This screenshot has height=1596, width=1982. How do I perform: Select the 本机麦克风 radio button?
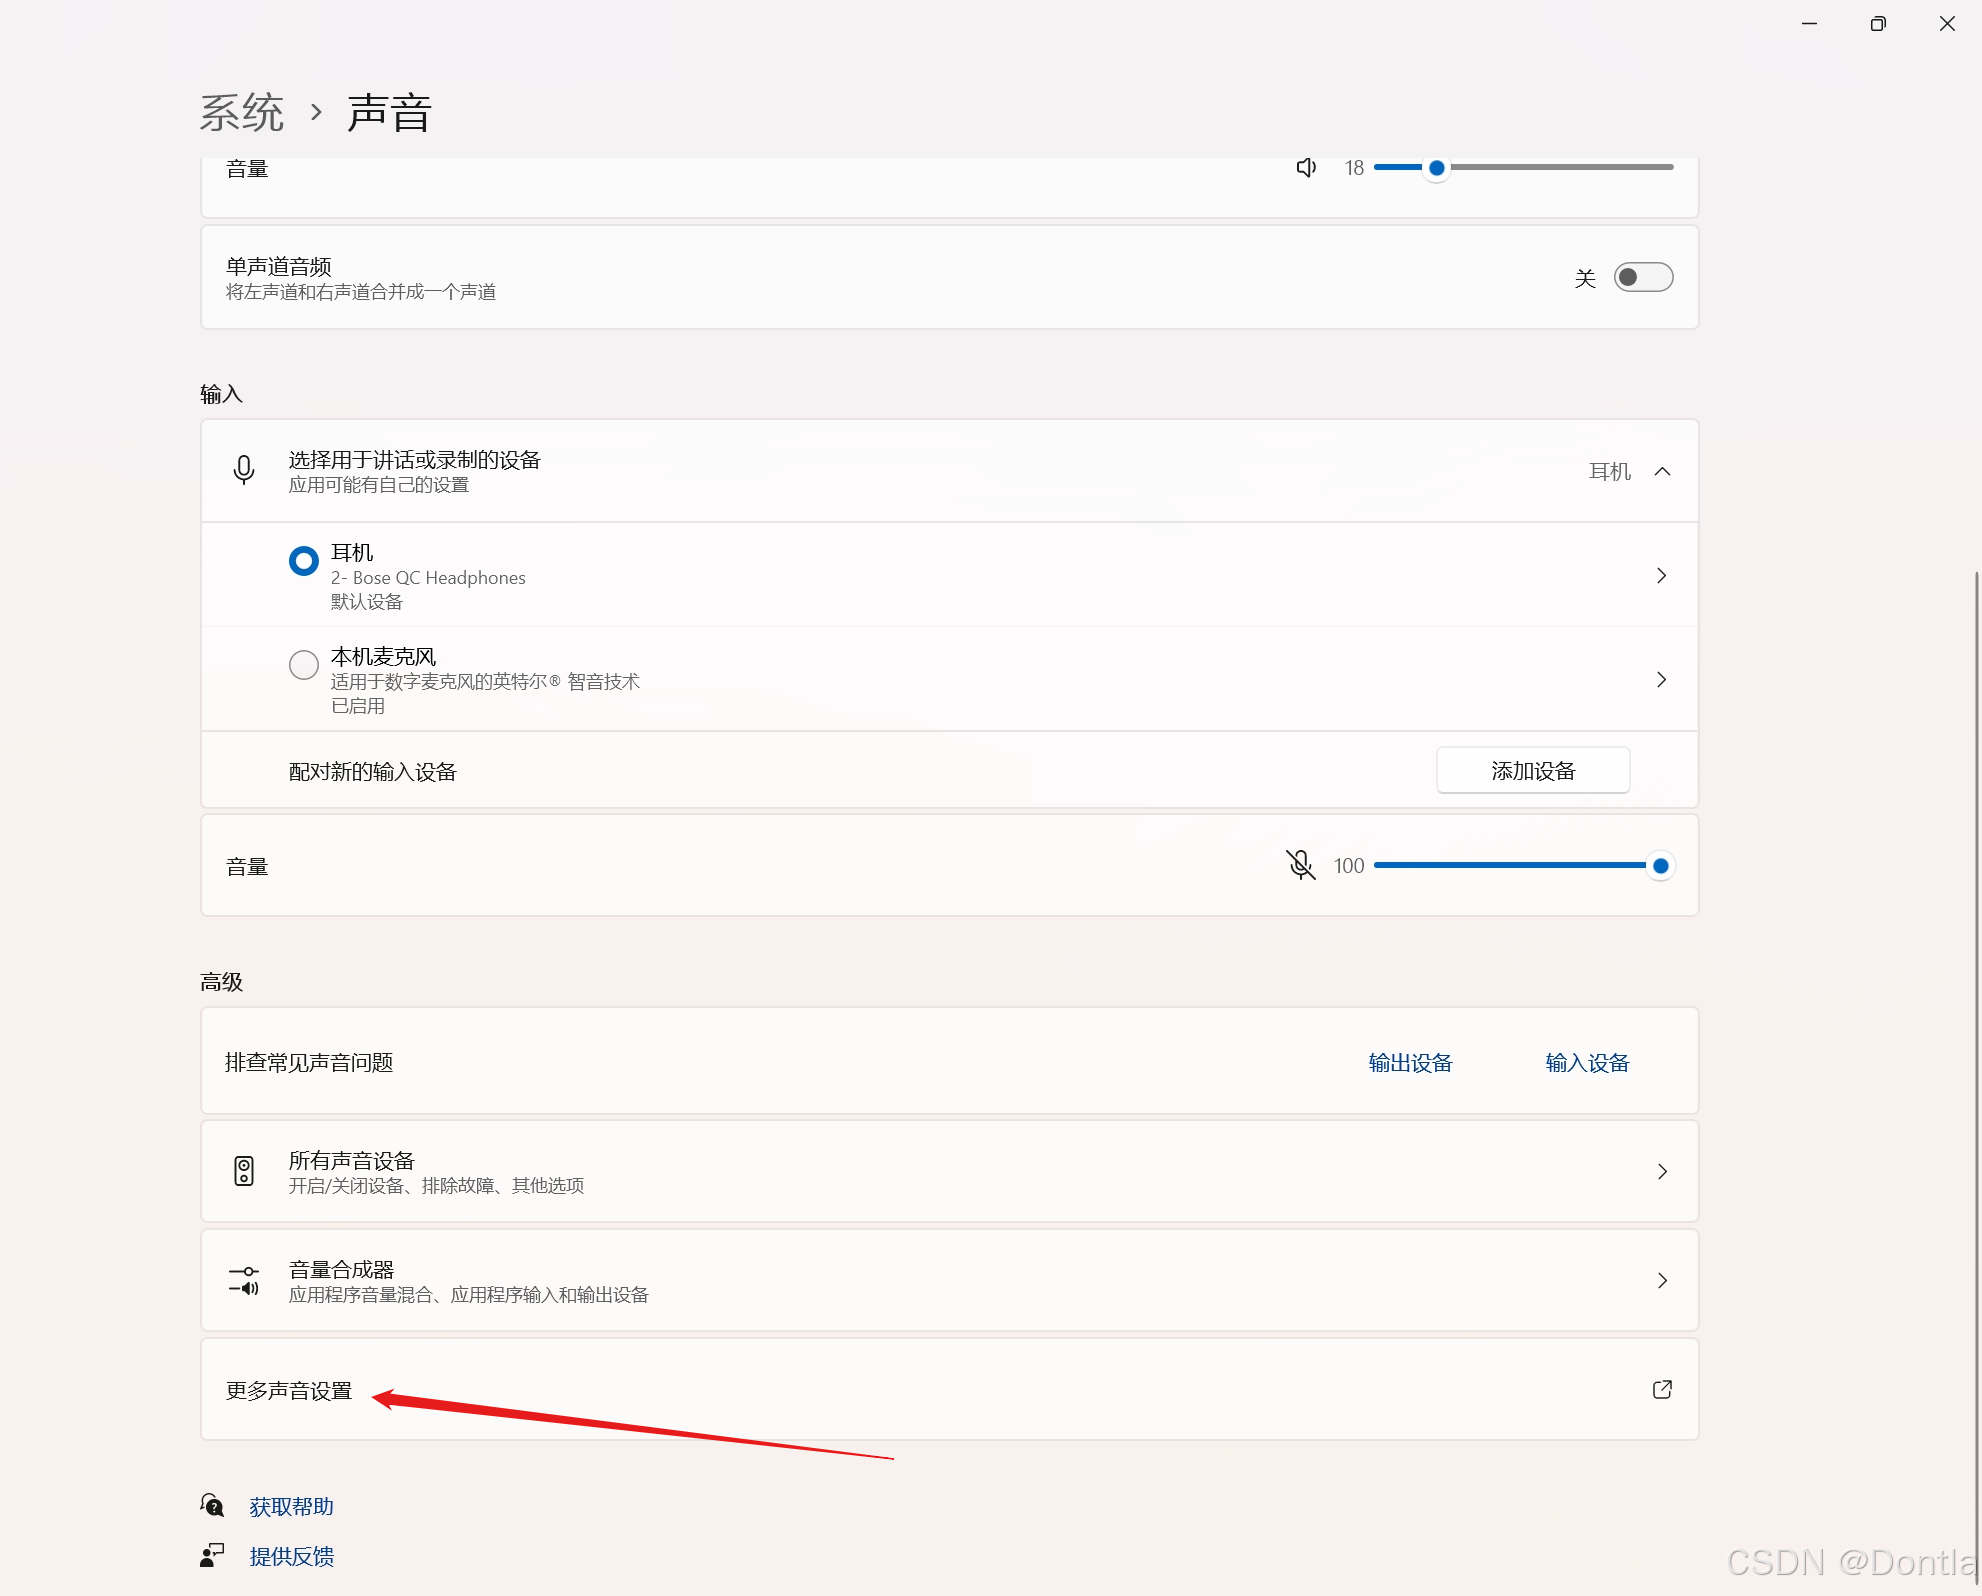click(x=304, y=665)
